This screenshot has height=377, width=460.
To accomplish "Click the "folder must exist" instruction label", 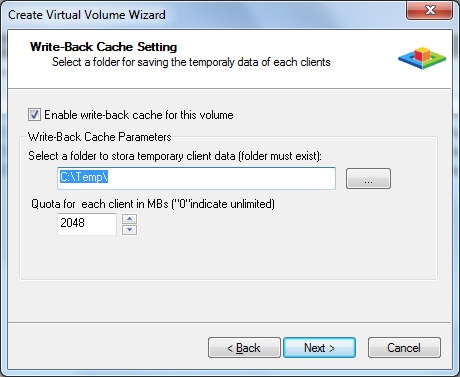I will (x=175, y=156).
